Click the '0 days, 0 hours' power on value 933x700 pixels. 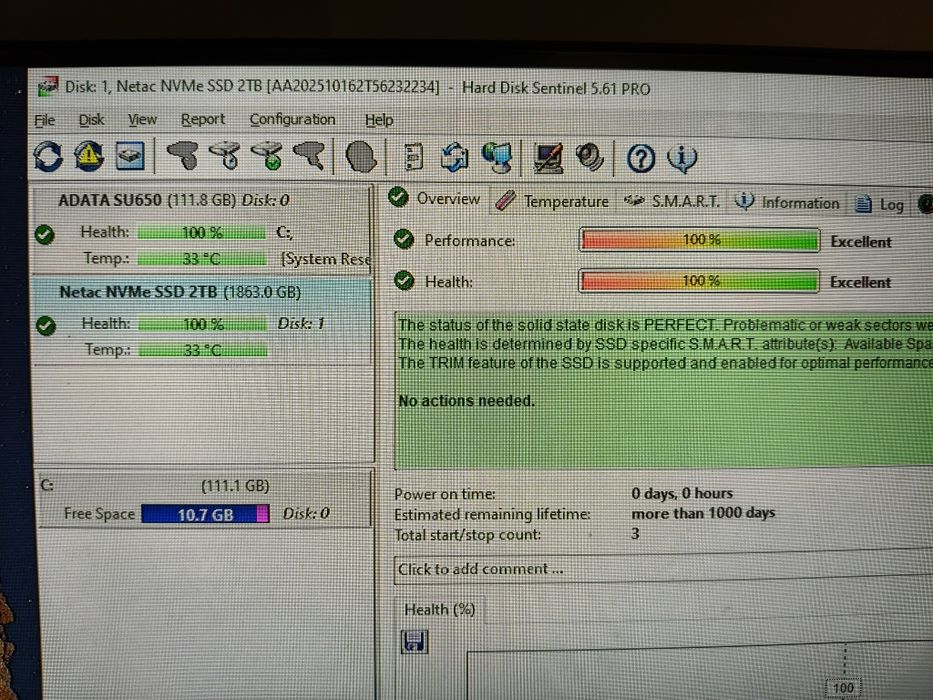point(682,493)
